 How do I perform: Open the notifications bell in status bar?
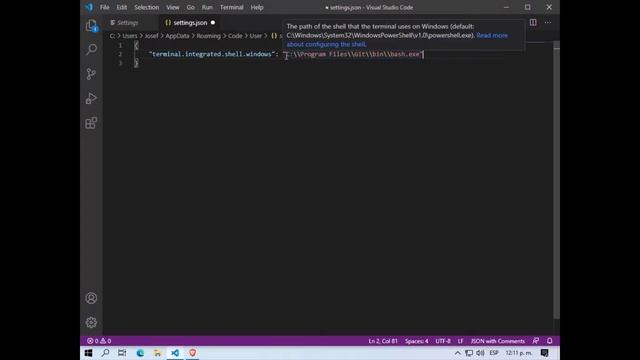(x=550, y=341)
